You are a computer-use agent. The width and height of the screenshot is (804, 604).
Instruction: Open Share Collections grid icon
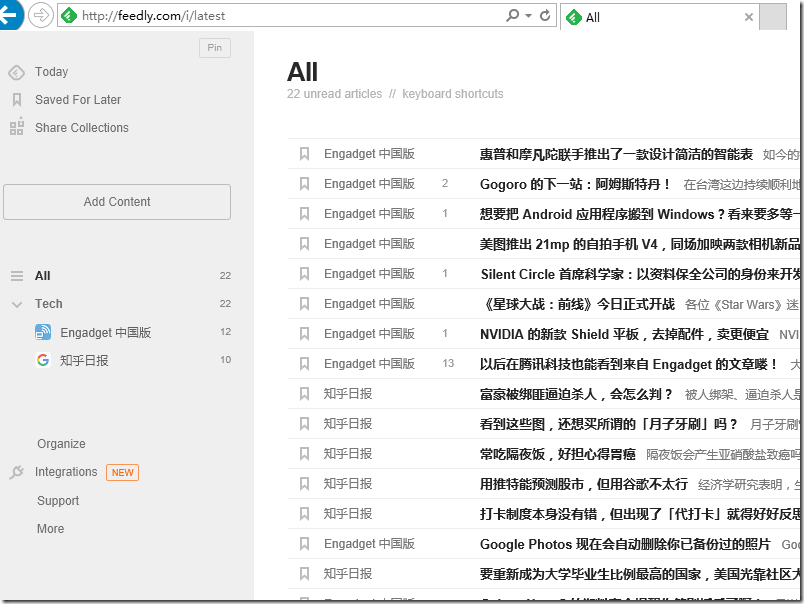[x=17, y=127]
